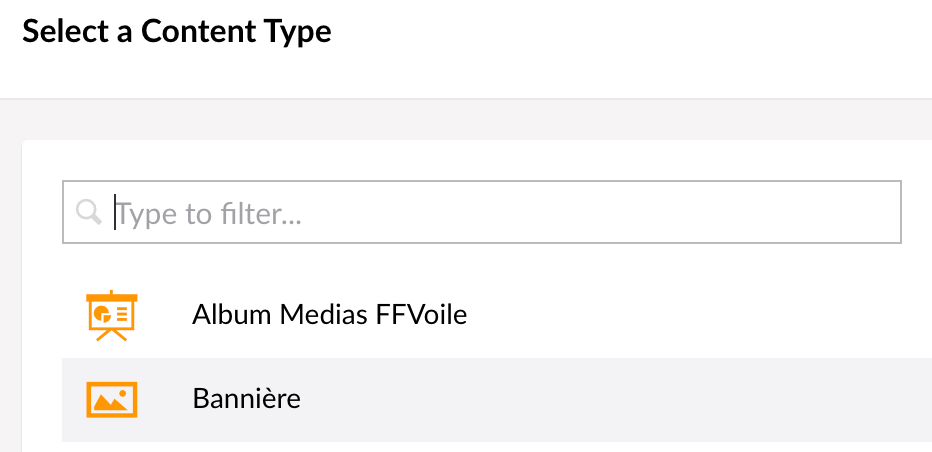Open Album Medias FFVoile via its label
932x452 pixels.
[329, 315]
